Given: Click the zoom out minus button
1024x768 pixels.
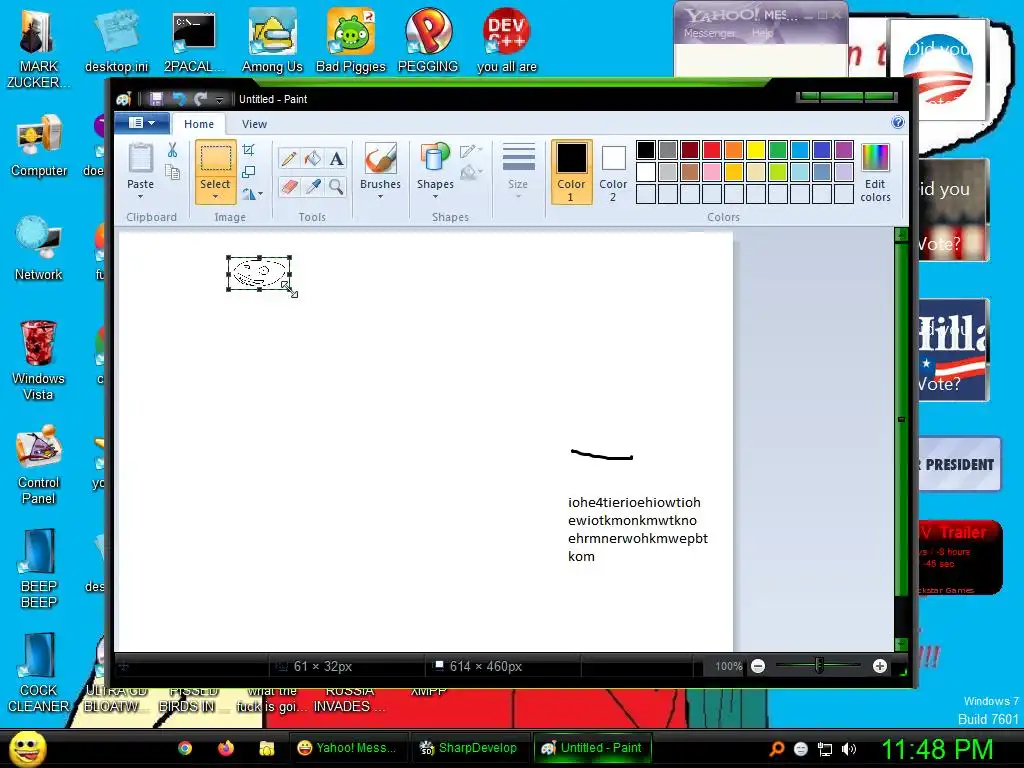Looking at the screenshot, I should 758,666.
